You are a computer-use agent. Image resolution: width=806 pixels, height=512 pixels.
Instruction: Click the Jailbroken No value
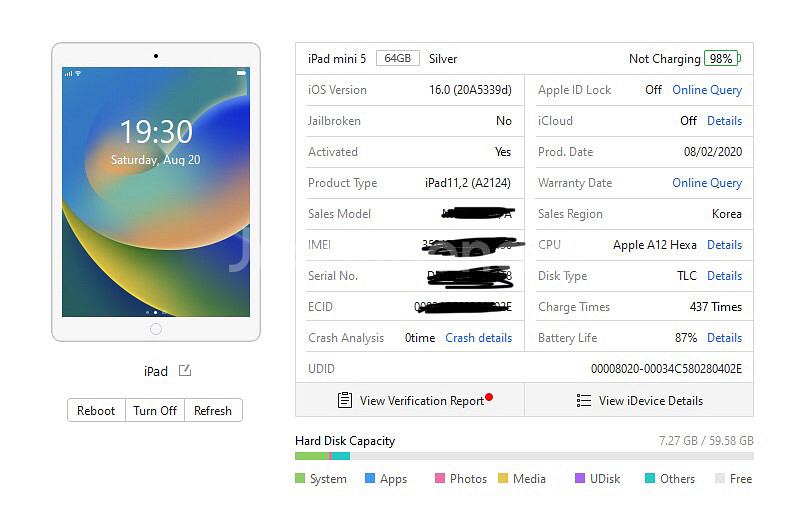pos(504,121)
